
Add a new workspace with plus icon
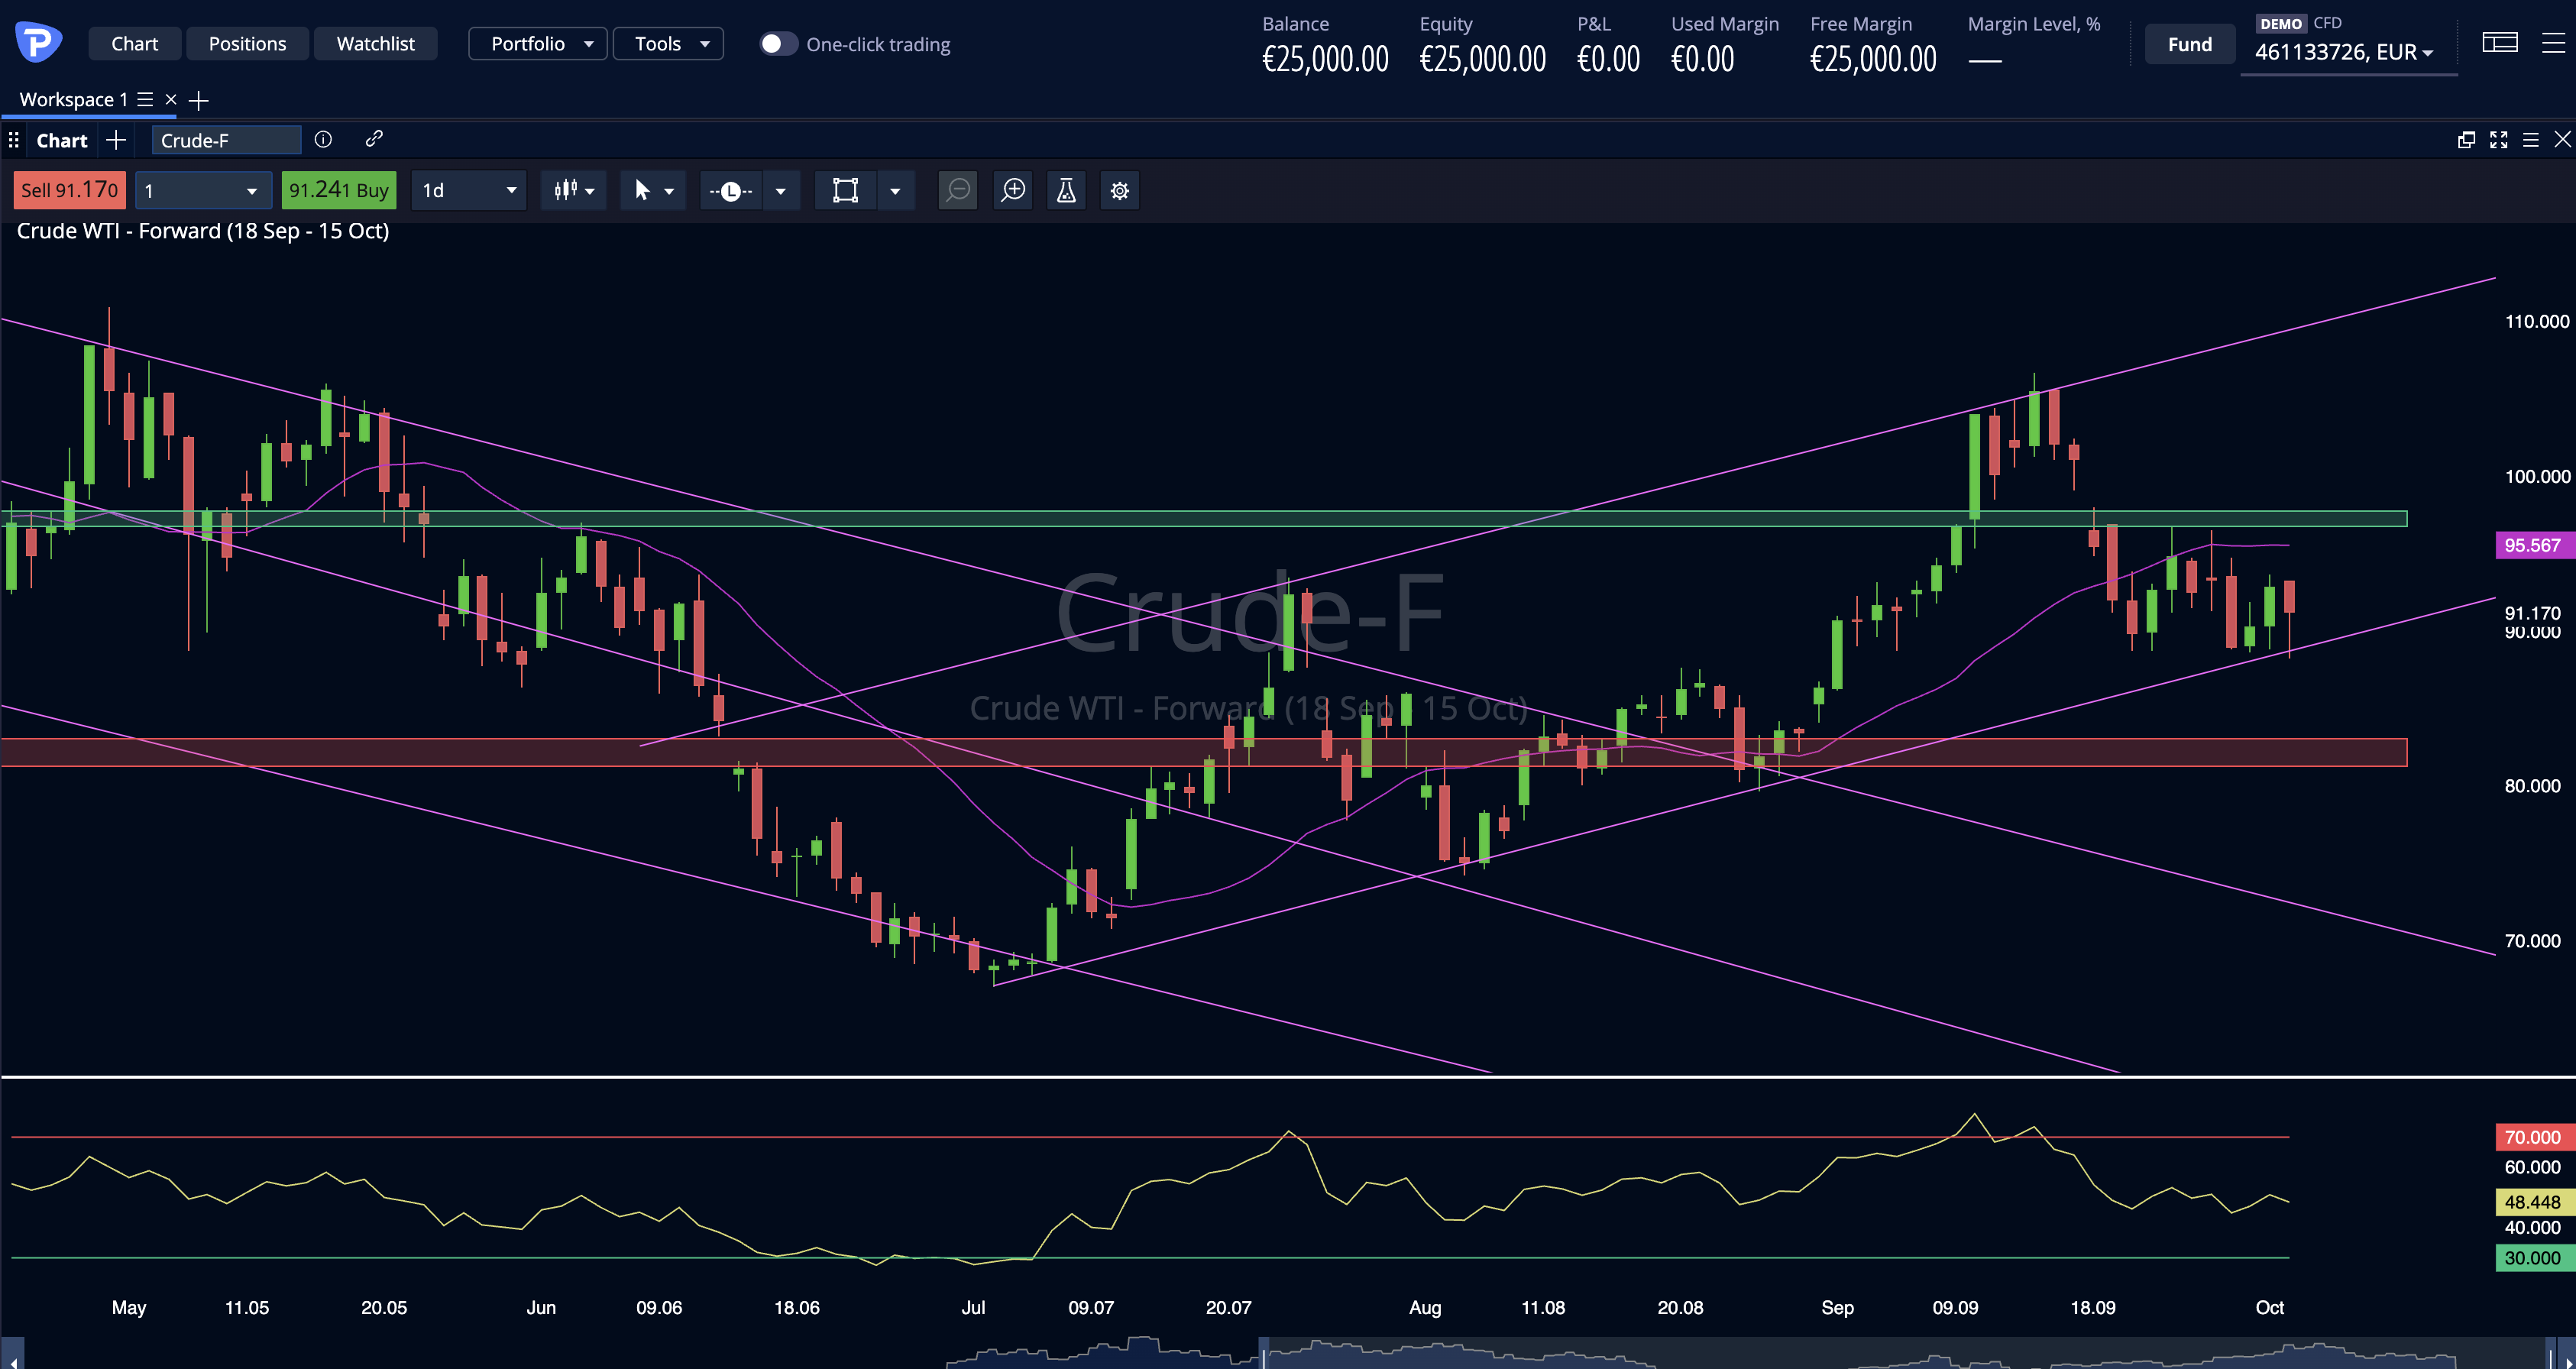click(199, 100)
